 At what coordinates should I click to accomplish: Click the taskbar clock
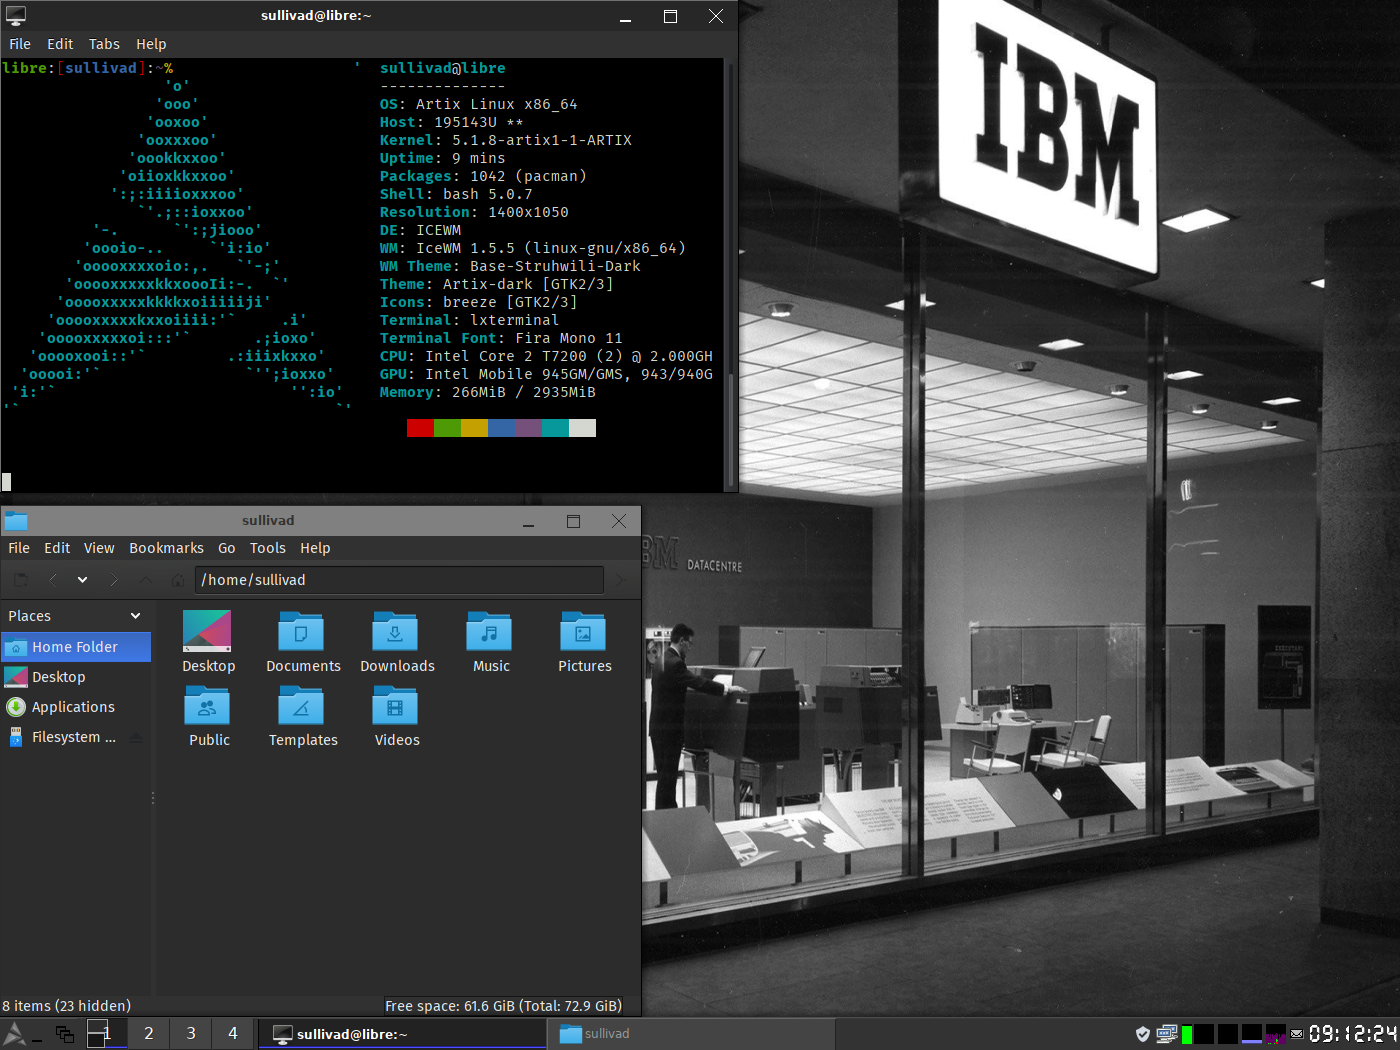(1352, 1034)
